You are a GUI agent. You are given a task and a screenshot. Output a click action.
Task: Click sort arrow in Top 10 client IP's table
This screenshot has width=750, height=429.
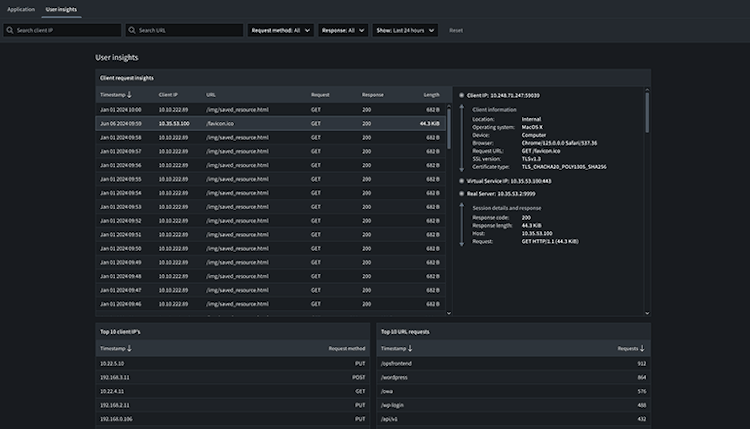[130, 348]
